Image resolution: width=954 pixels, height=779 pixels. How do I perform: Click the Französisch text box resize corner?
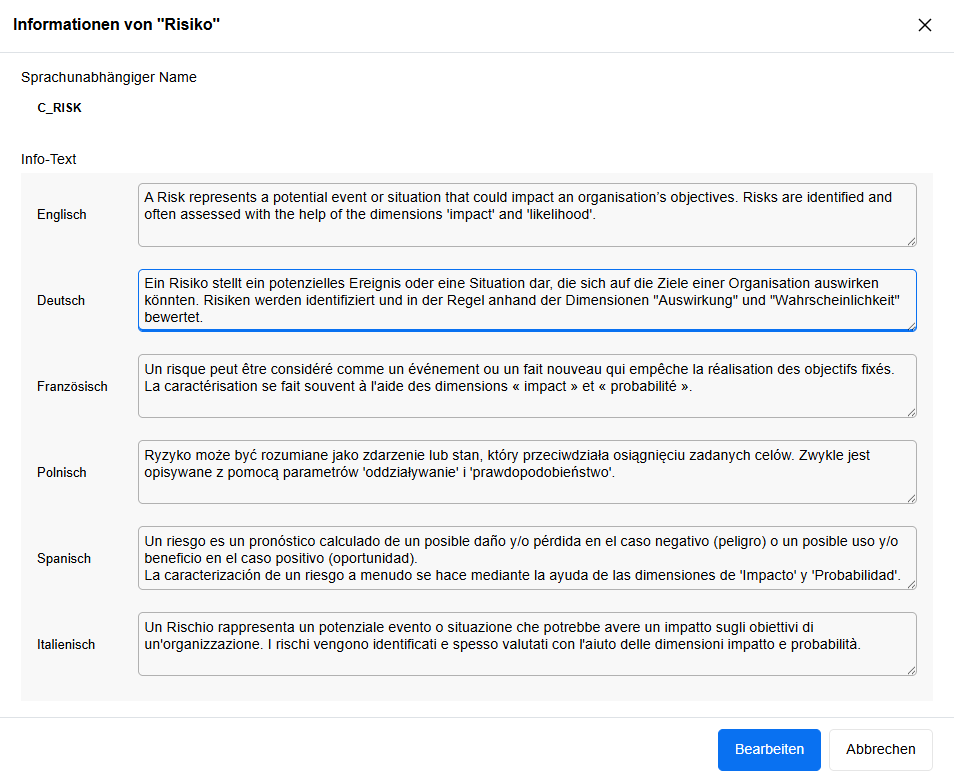pyautogui.click(x=911, y=412)
